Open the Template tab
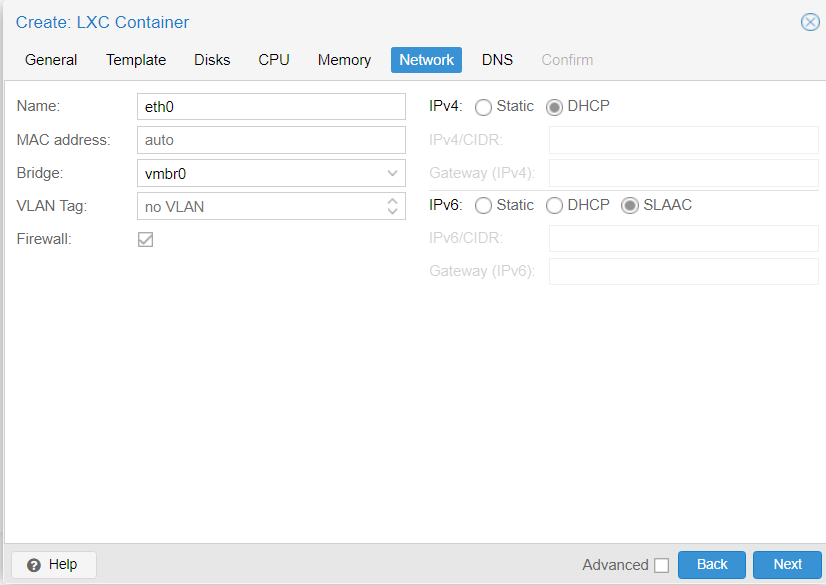Screen dimensions: 826x585 (135, 60)
